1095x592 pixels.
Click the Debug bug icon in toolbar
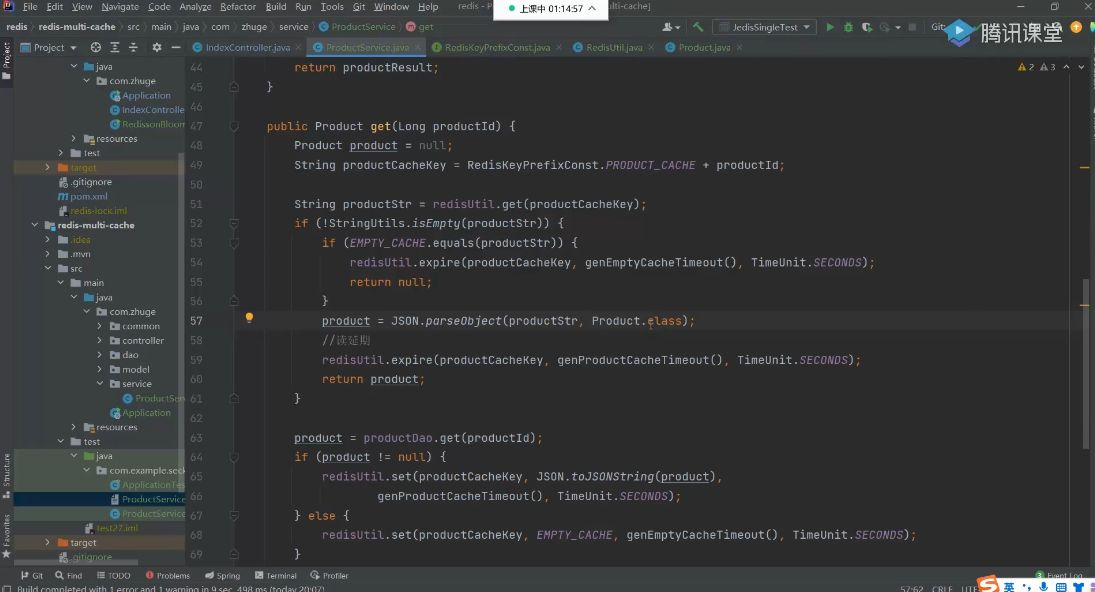848,27
